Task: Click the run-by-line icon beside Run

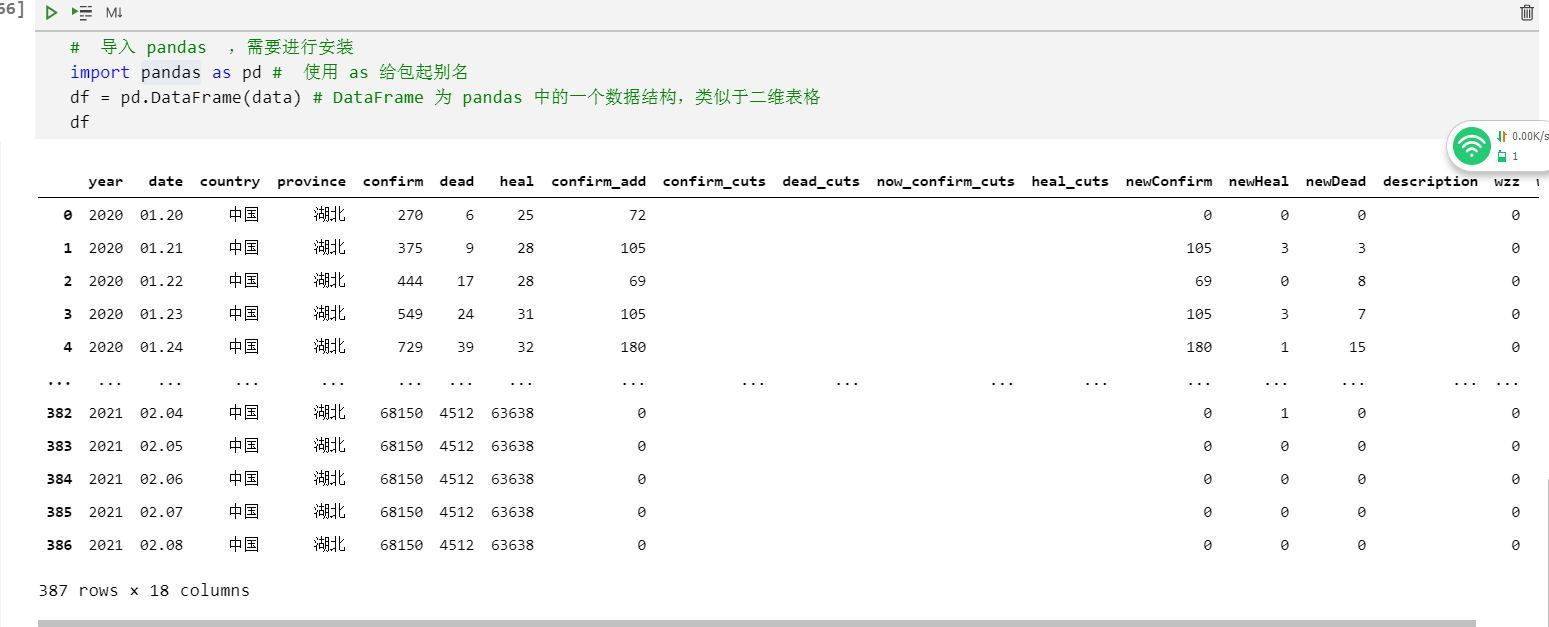Action: (82, 13)
